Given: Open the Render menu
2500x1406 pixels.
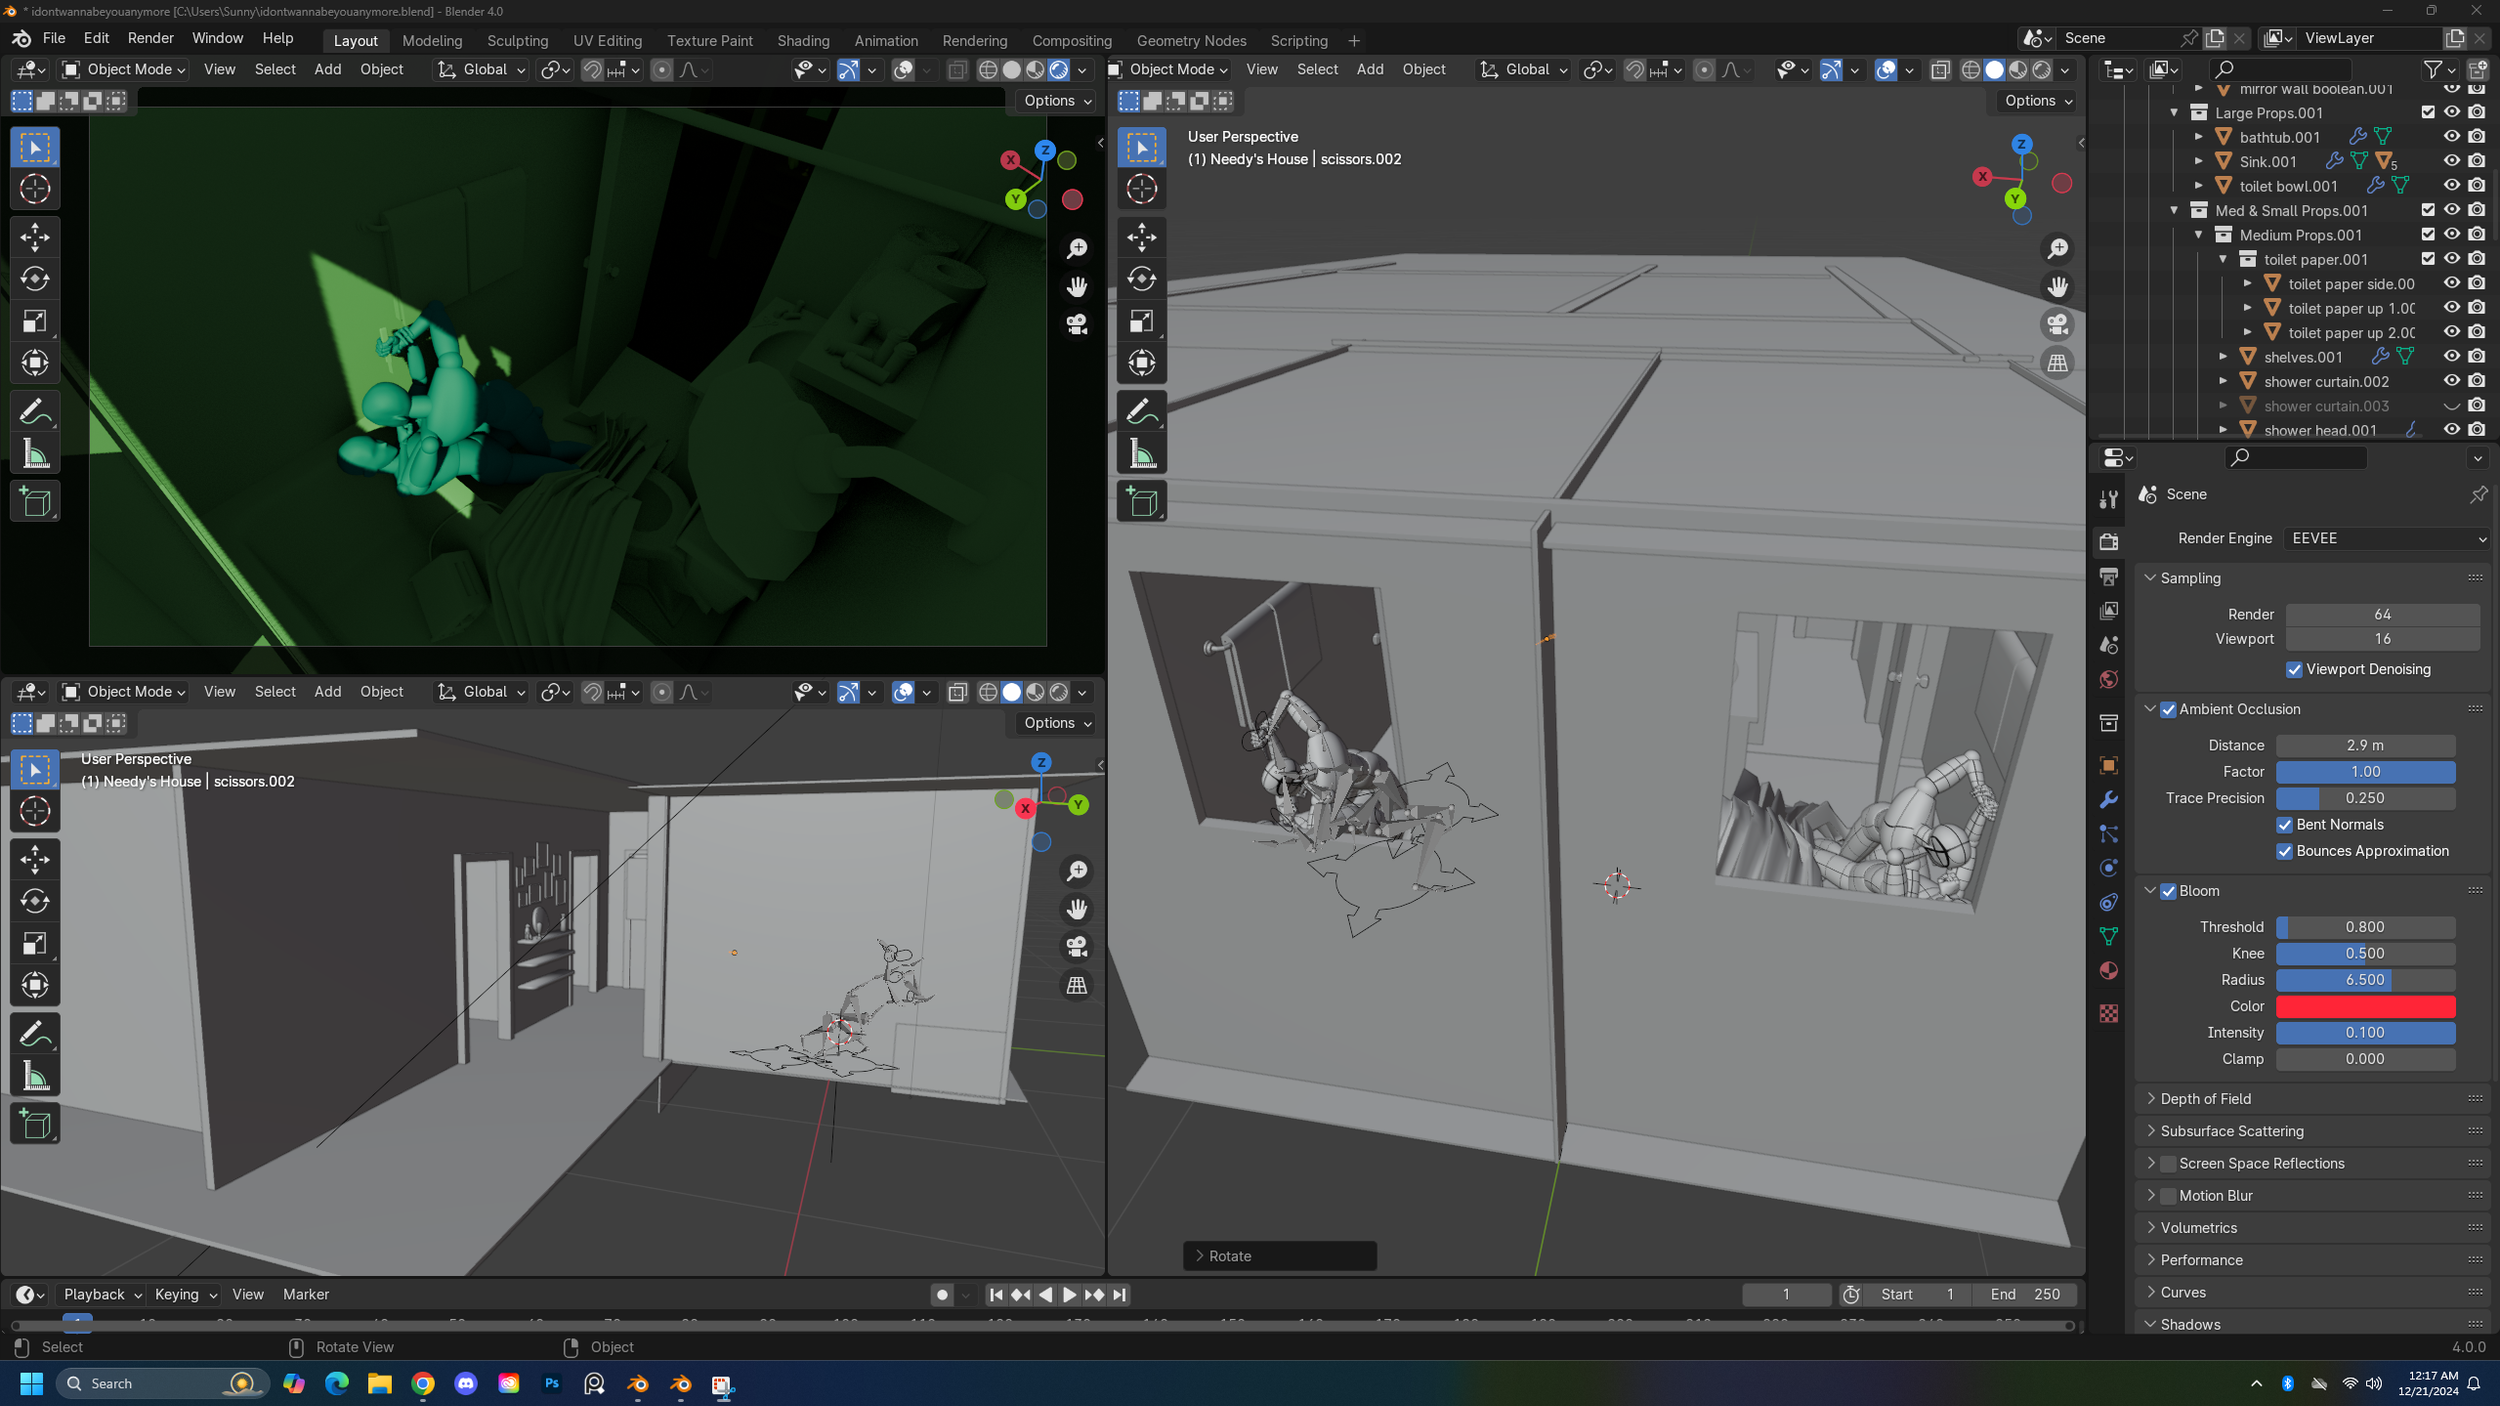Looking at the screenshot, I should coord(150,38).
